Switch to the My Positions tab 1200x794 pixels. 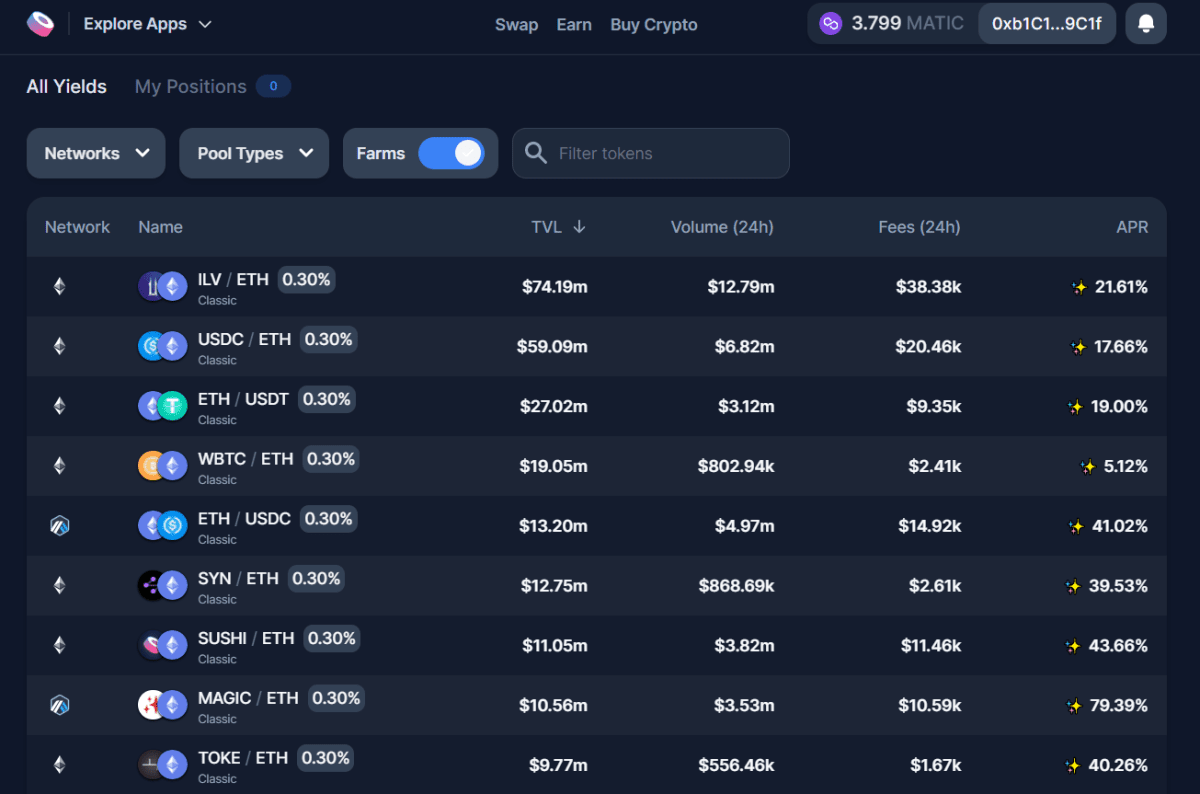click(190, 87)
